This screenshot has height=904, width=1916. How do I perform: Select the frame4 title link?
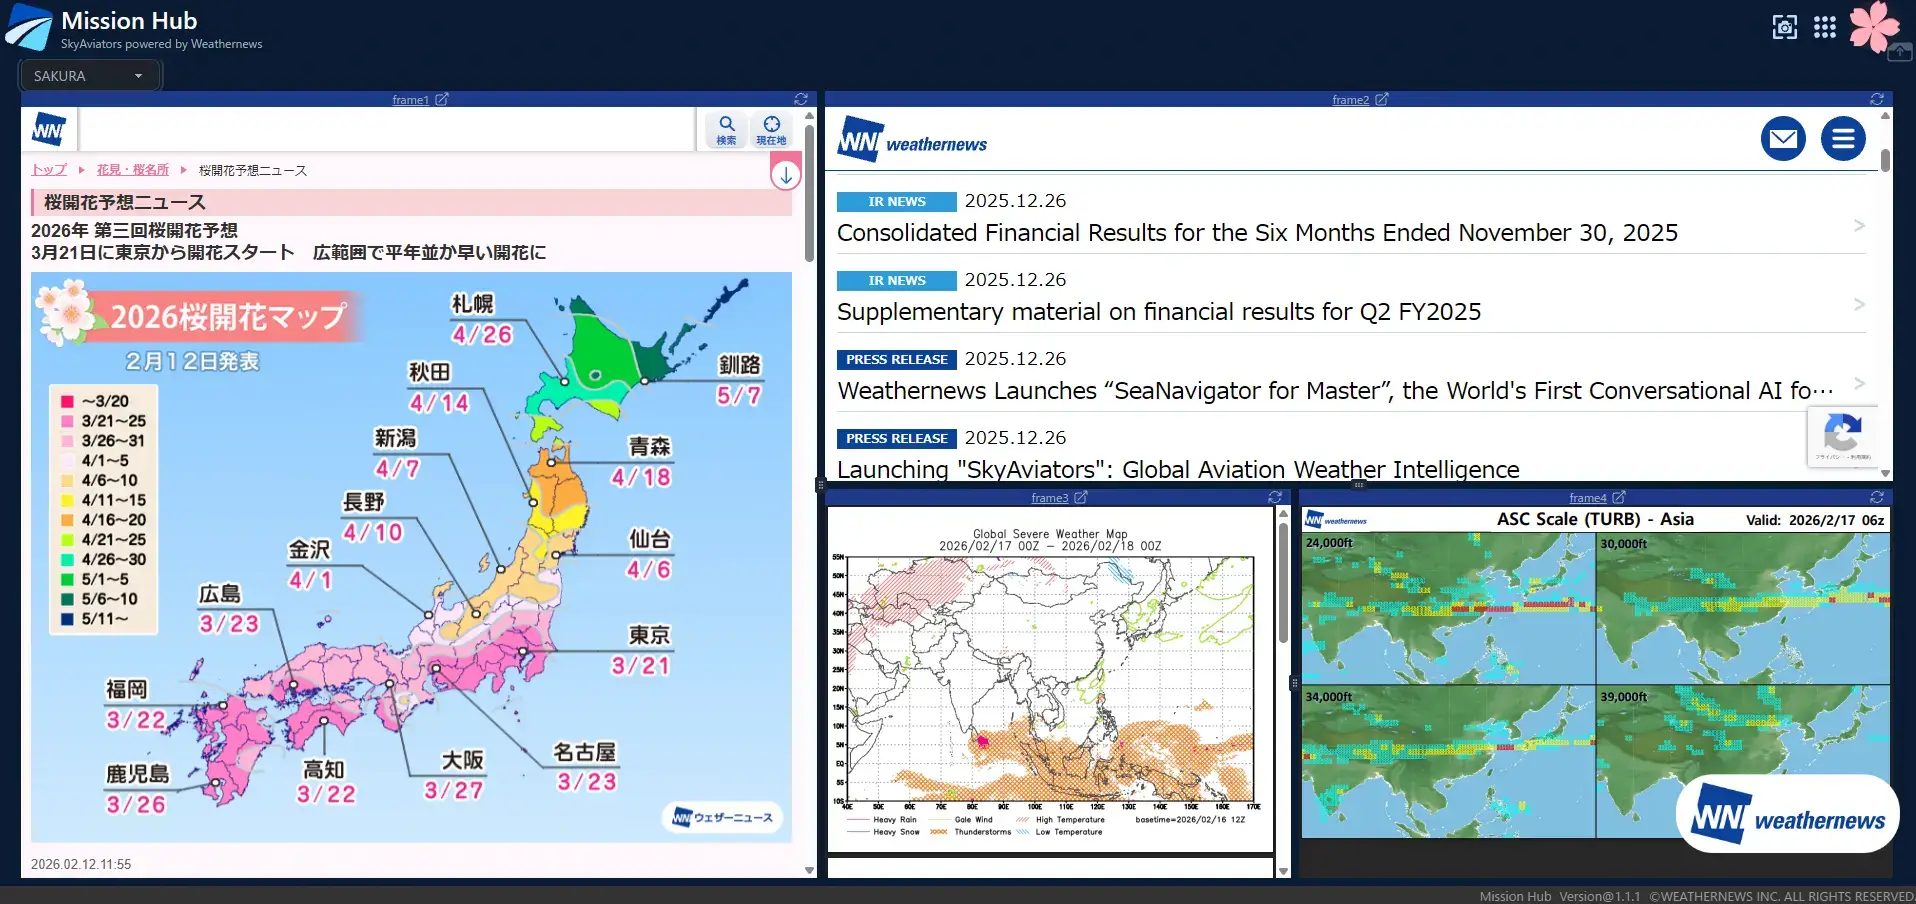1587,498
